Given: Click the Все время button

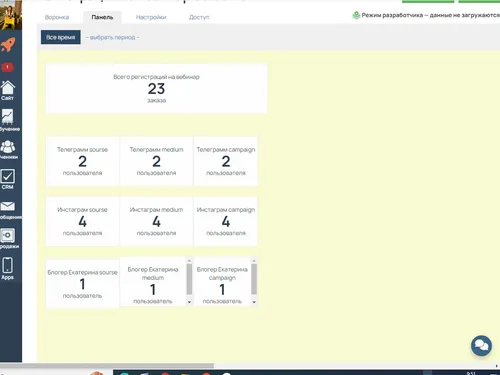Looking at the screenshot, I should pyautogui.click(x=61, y=37).
